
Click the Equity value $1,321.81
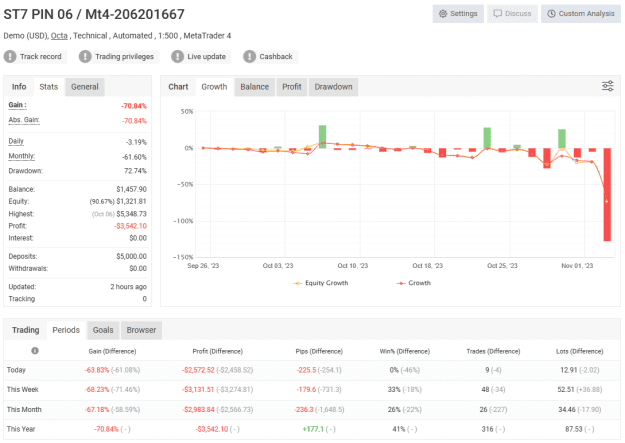click(132, 201)
